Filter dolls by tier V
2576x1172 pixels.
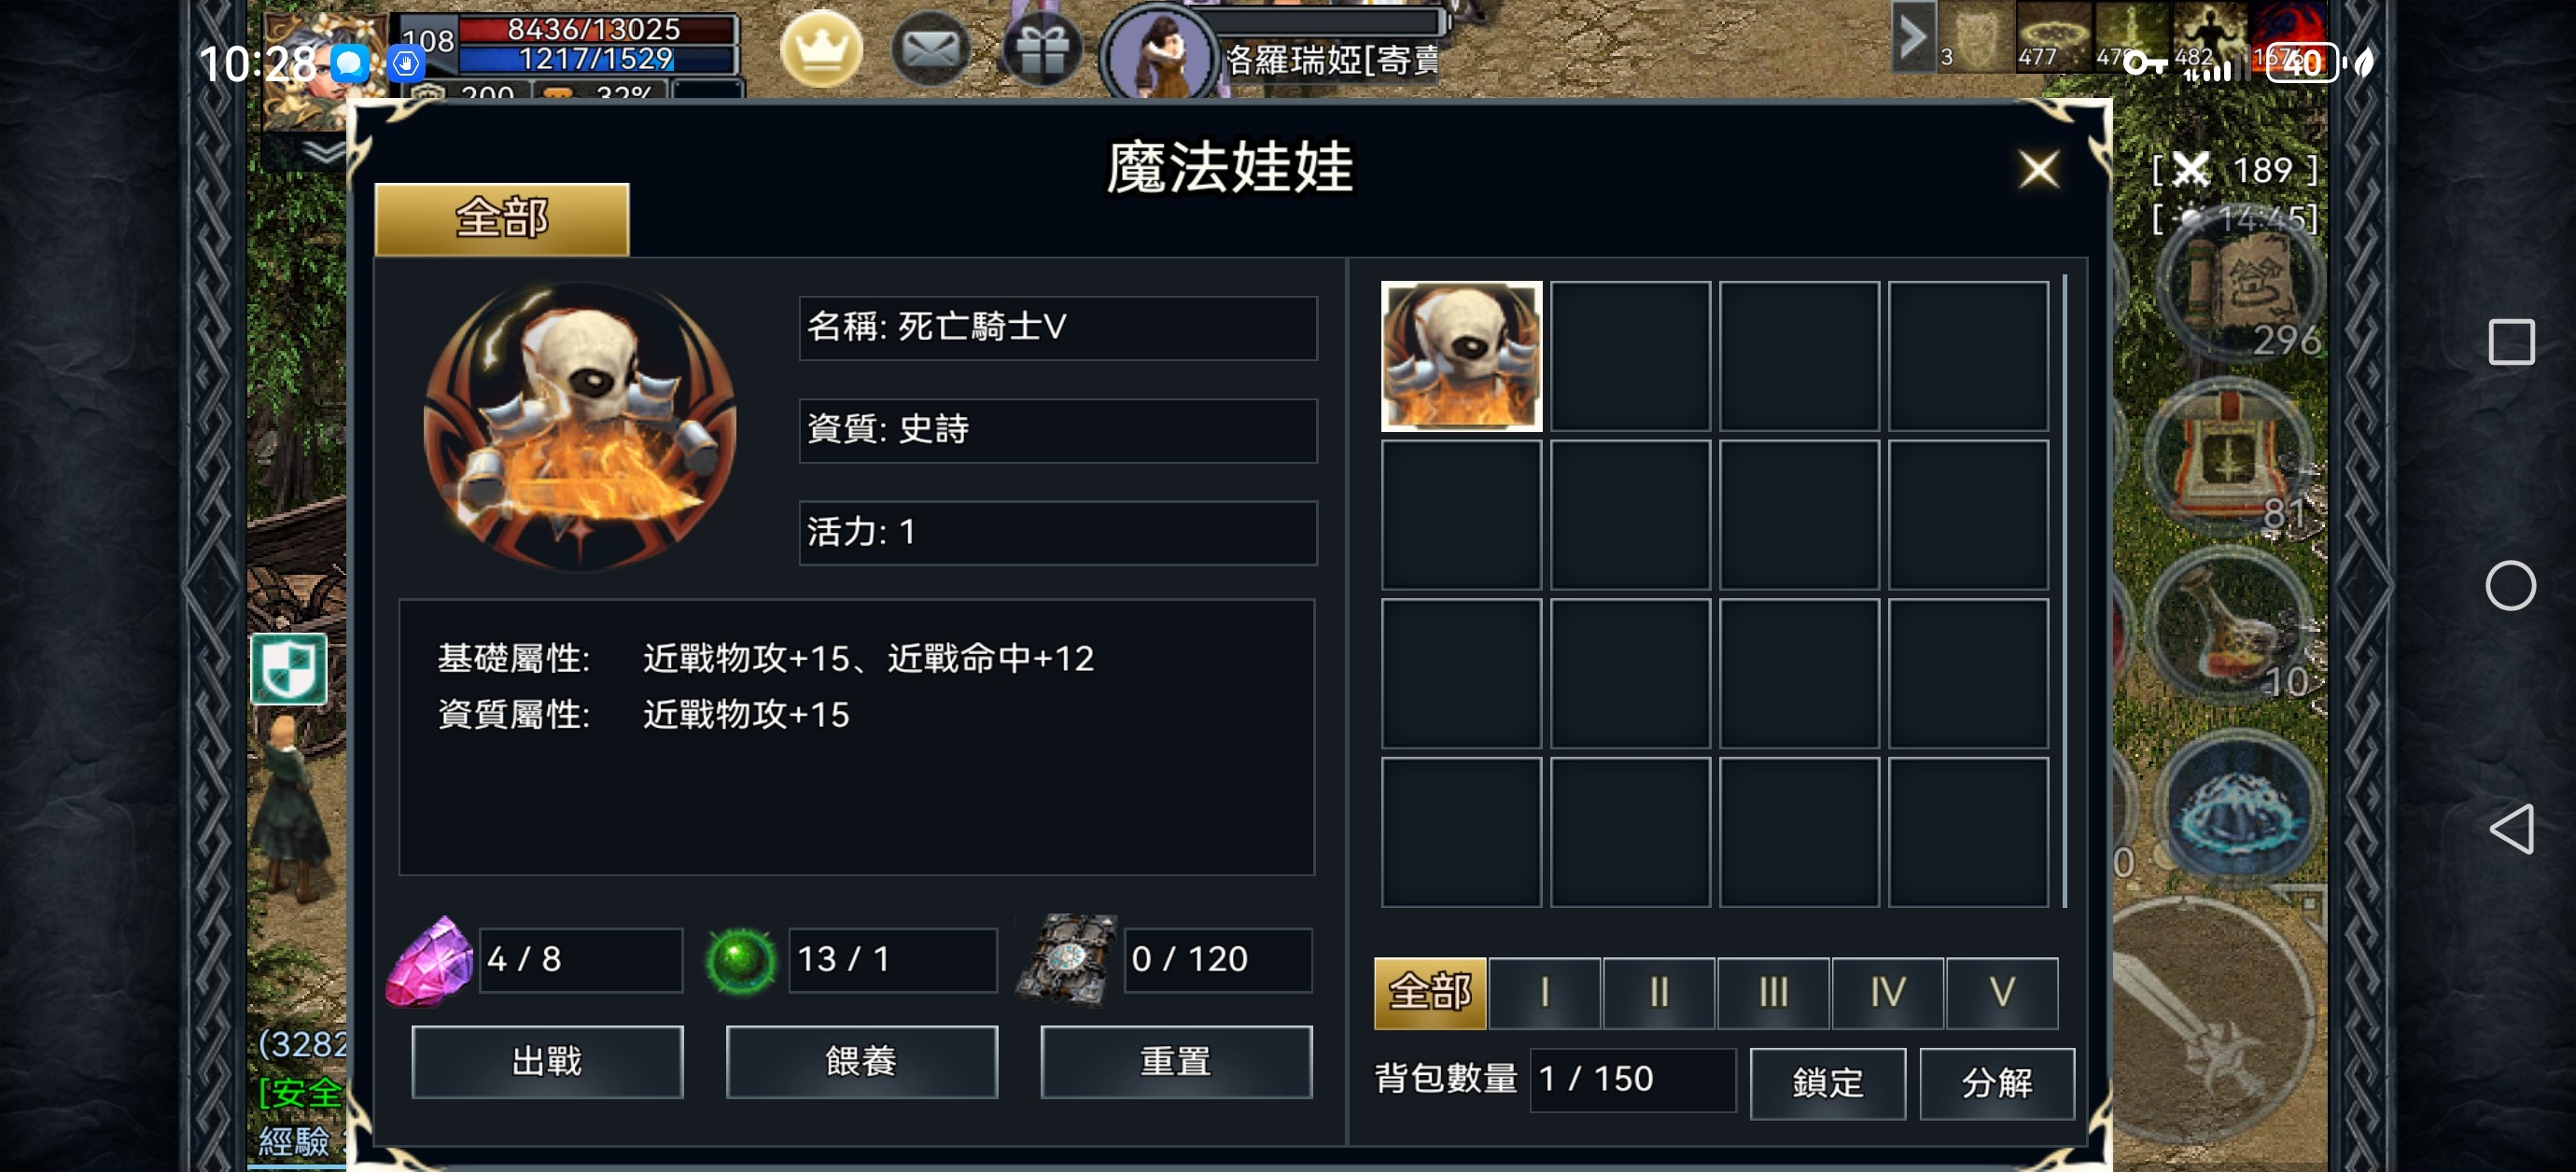pyautogui.click(x=2002, y=992)
